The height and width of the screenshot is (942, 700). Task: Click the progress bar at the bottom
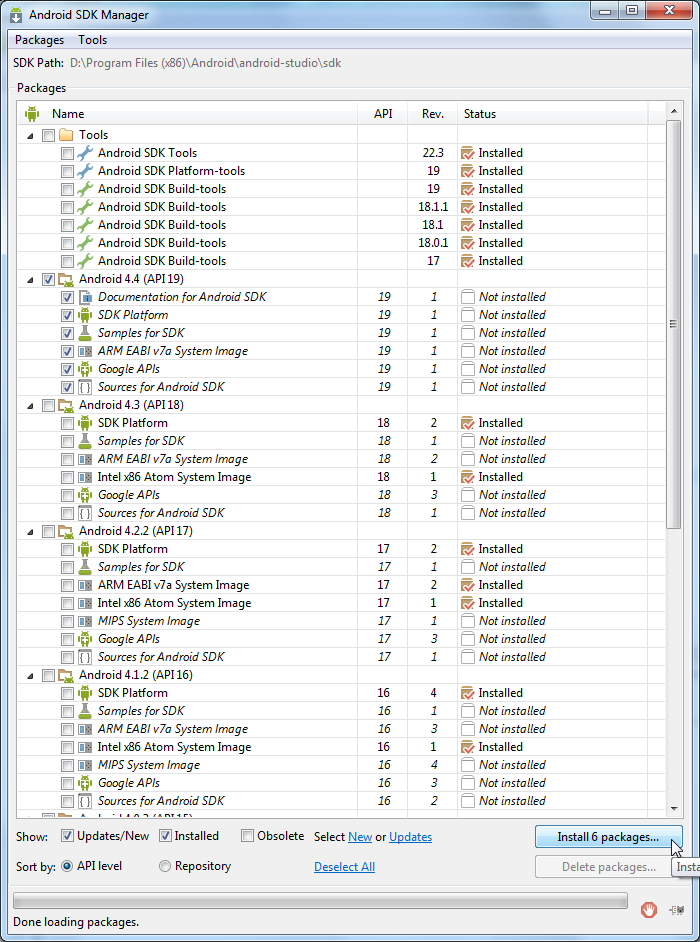pos(320,901)
